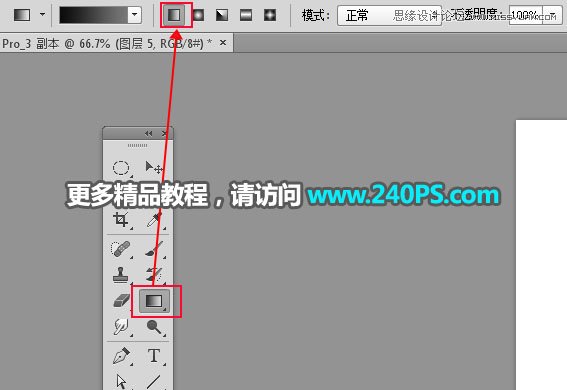Screen dimensions: 567x390
Task: Select the Eyedropper tool
Action: (154, 219)
